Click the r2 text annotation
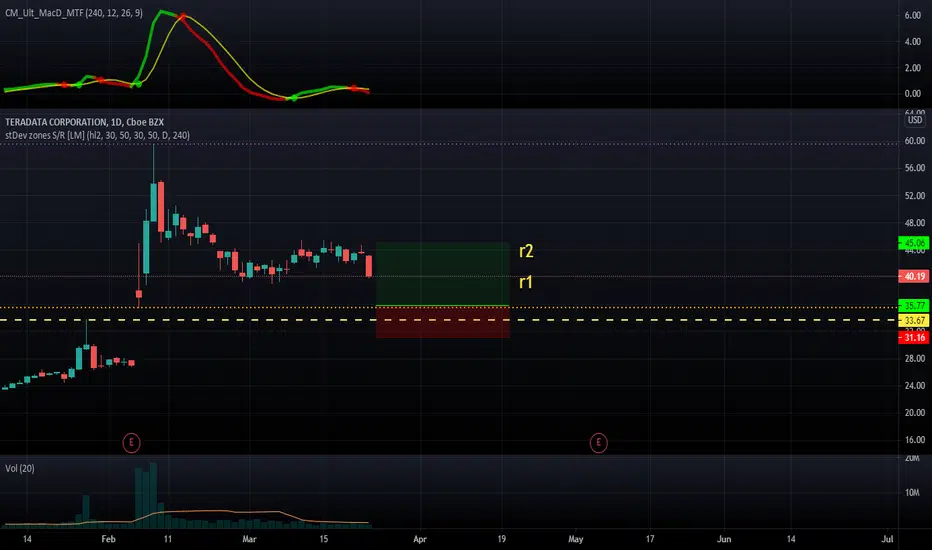Viewport: 932px width, 550px height. point(526,251)
